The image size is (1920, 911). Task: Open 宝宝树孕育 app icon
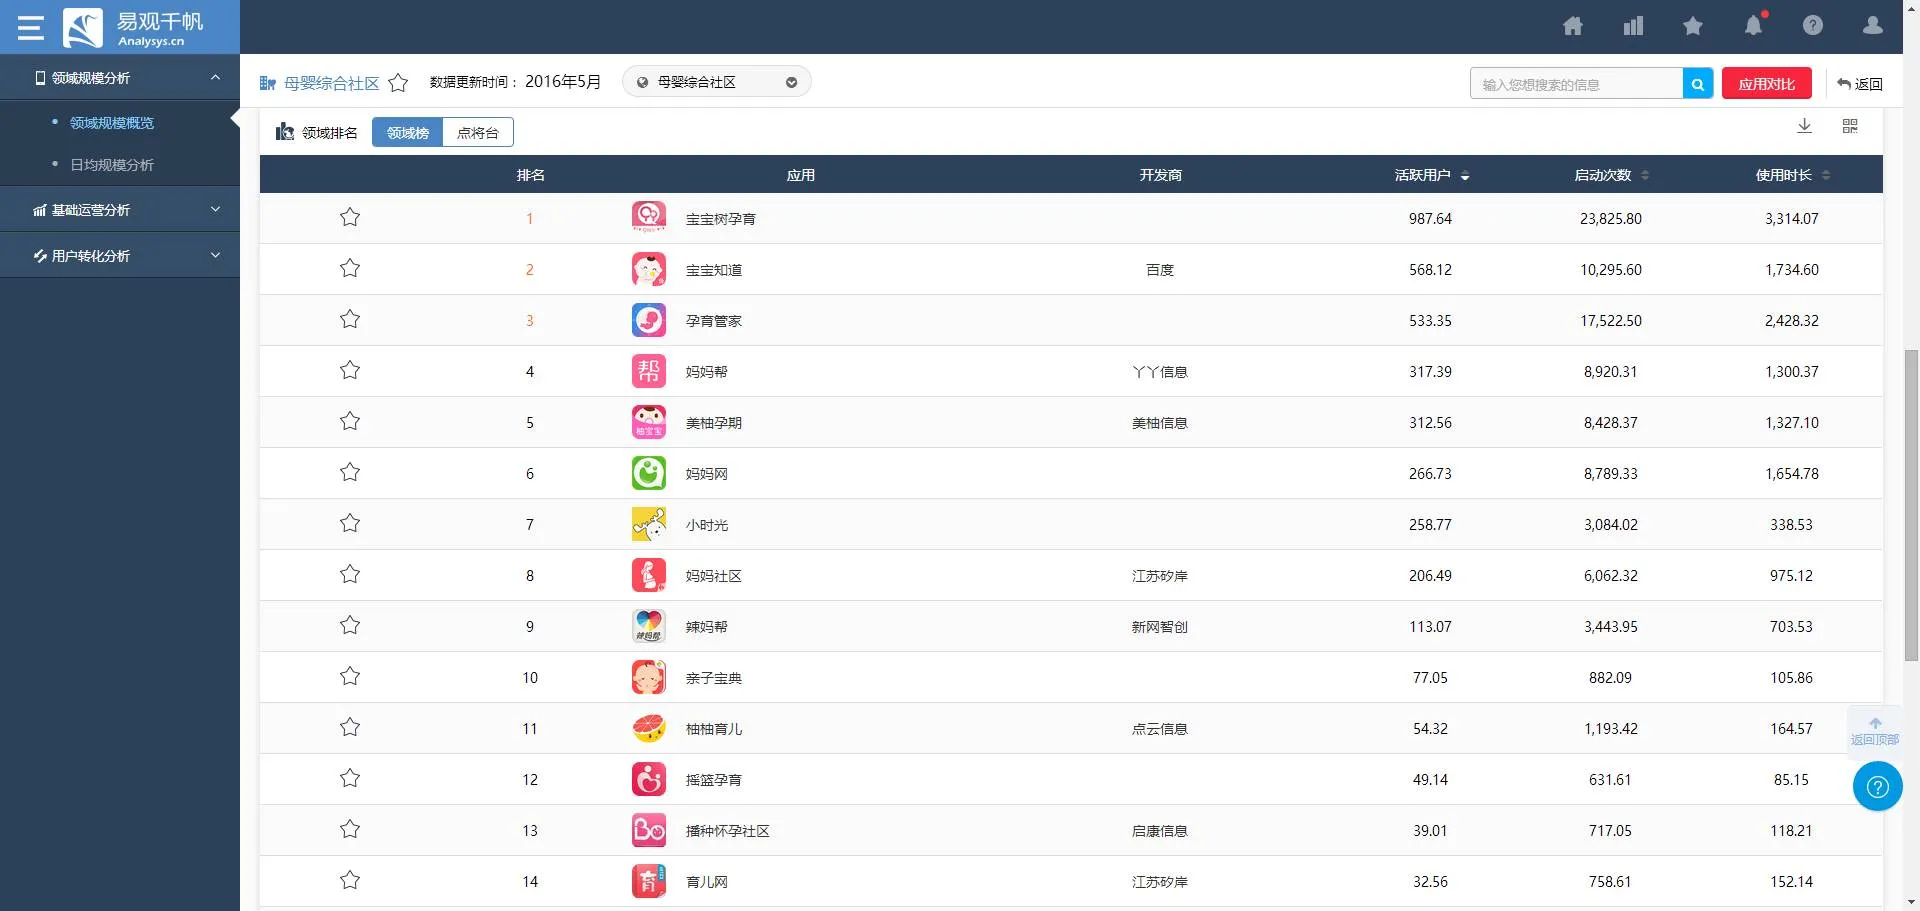pos(649,218)
